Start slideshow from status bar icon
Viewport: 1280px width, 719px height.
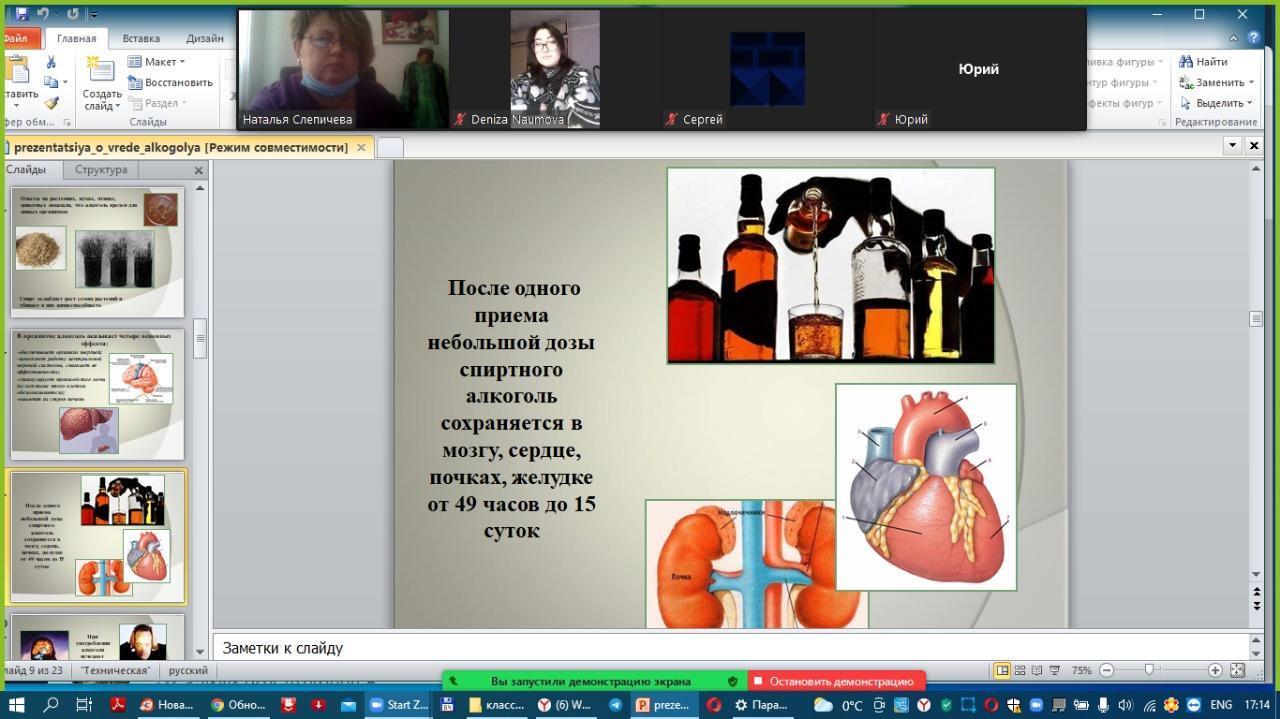[1054, 671]
